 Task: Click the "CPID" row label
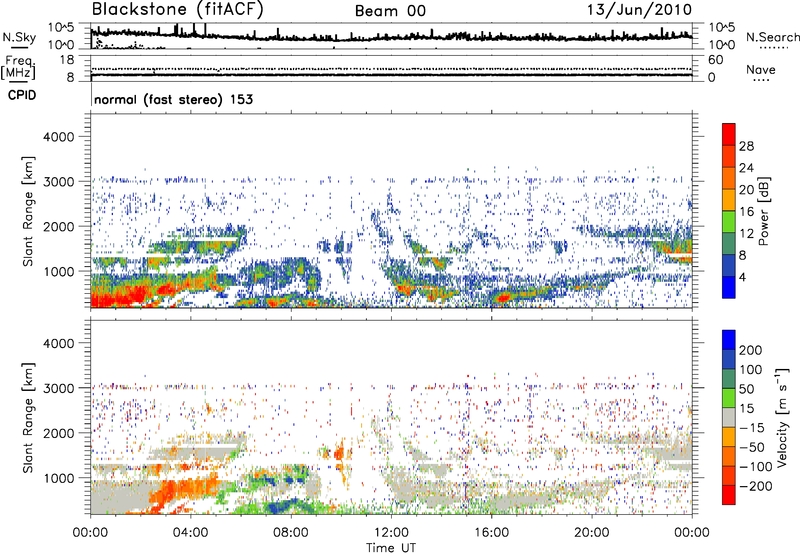[x=22, y=95]
